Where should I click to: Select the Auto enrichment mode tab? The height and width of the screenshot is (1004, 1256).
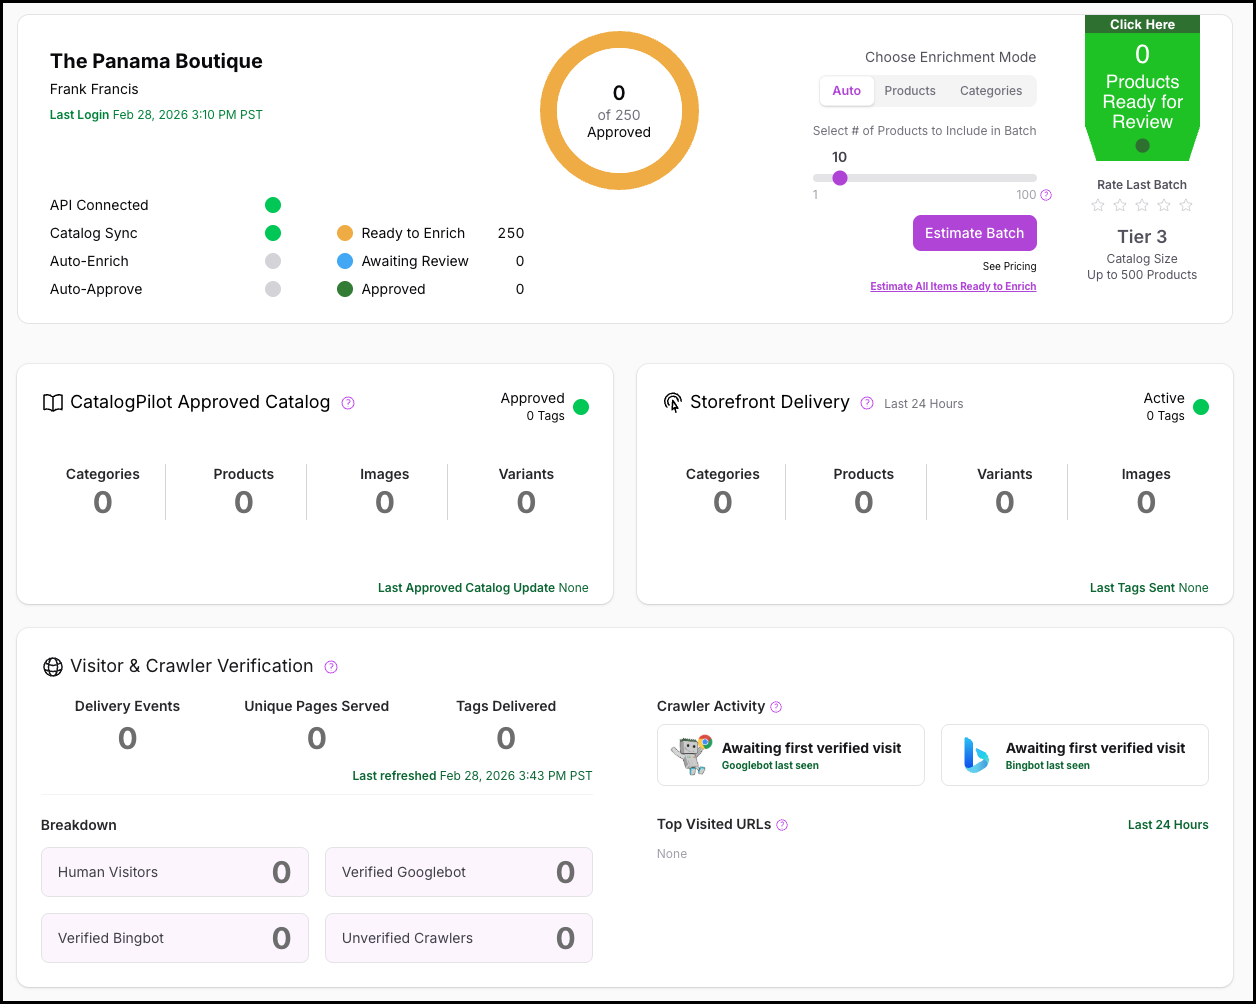[846, 91]
